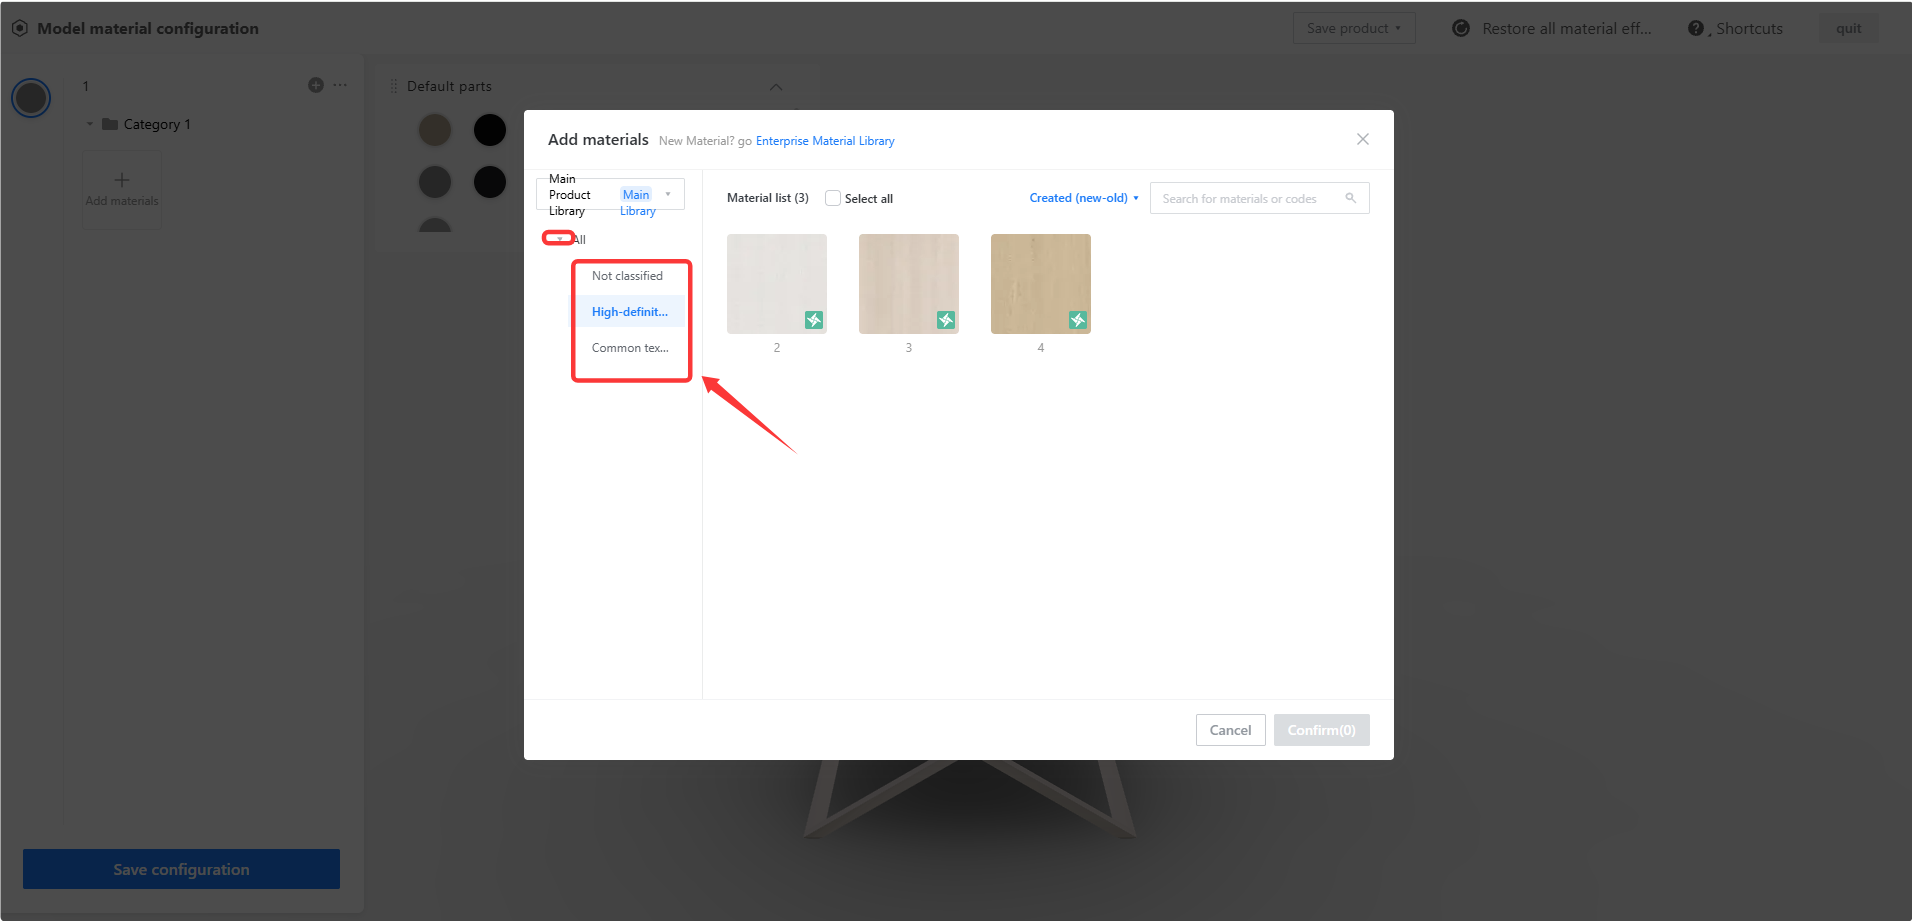Collapse Category 1 folder arrow
Image resolution: width=1912 pixels, height=921 pixels.
pos(89,124)
